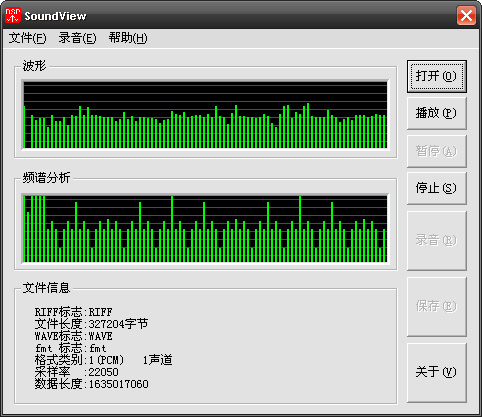Click the 格式类别 1(PCM) info line
Image resolution: width=482 pixels, height=417 pixels.
tap(103, 360)
